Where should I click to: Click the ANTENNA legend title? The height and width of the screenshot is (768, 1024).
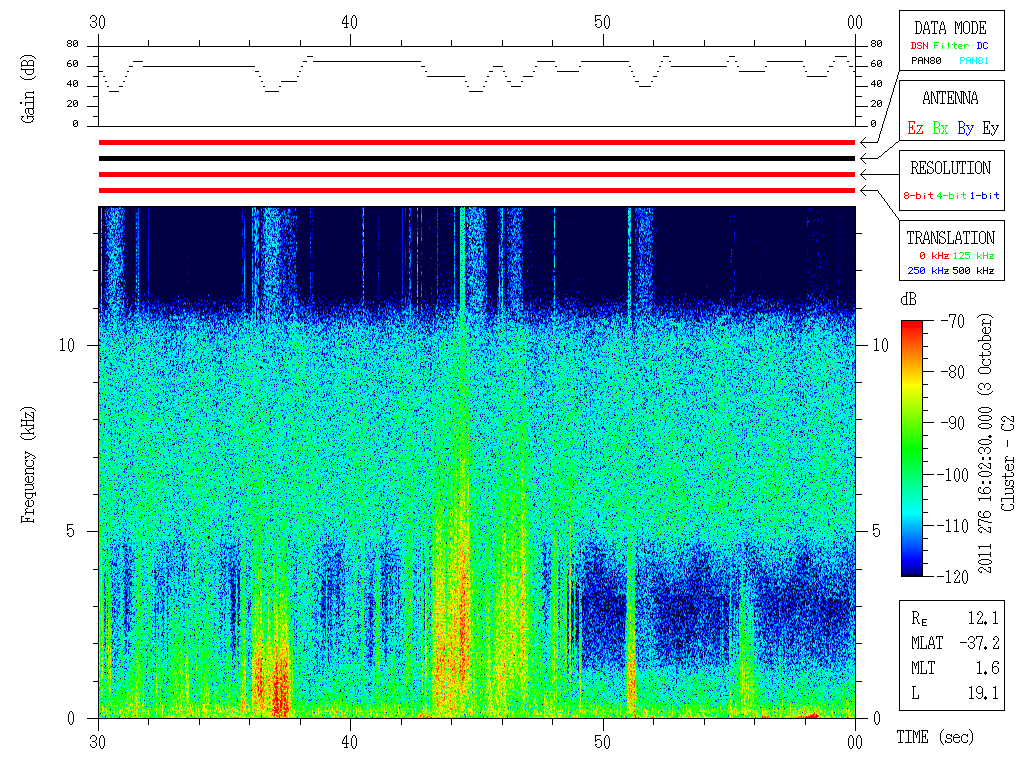pos(950,99)
